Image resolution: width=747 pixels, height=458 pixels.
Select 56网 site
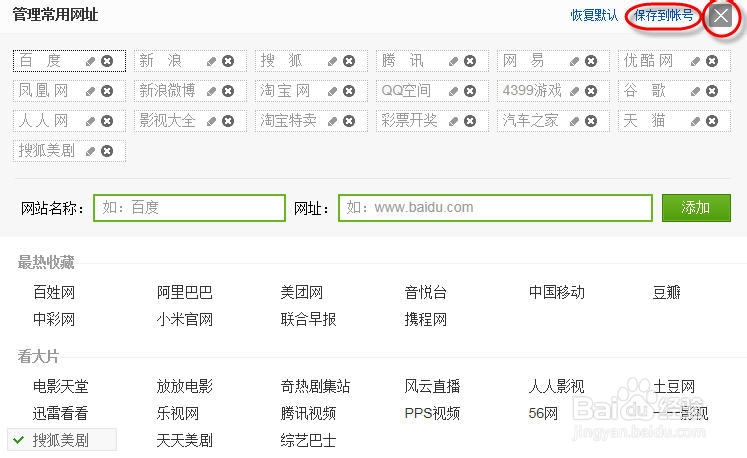pos(543,413)
